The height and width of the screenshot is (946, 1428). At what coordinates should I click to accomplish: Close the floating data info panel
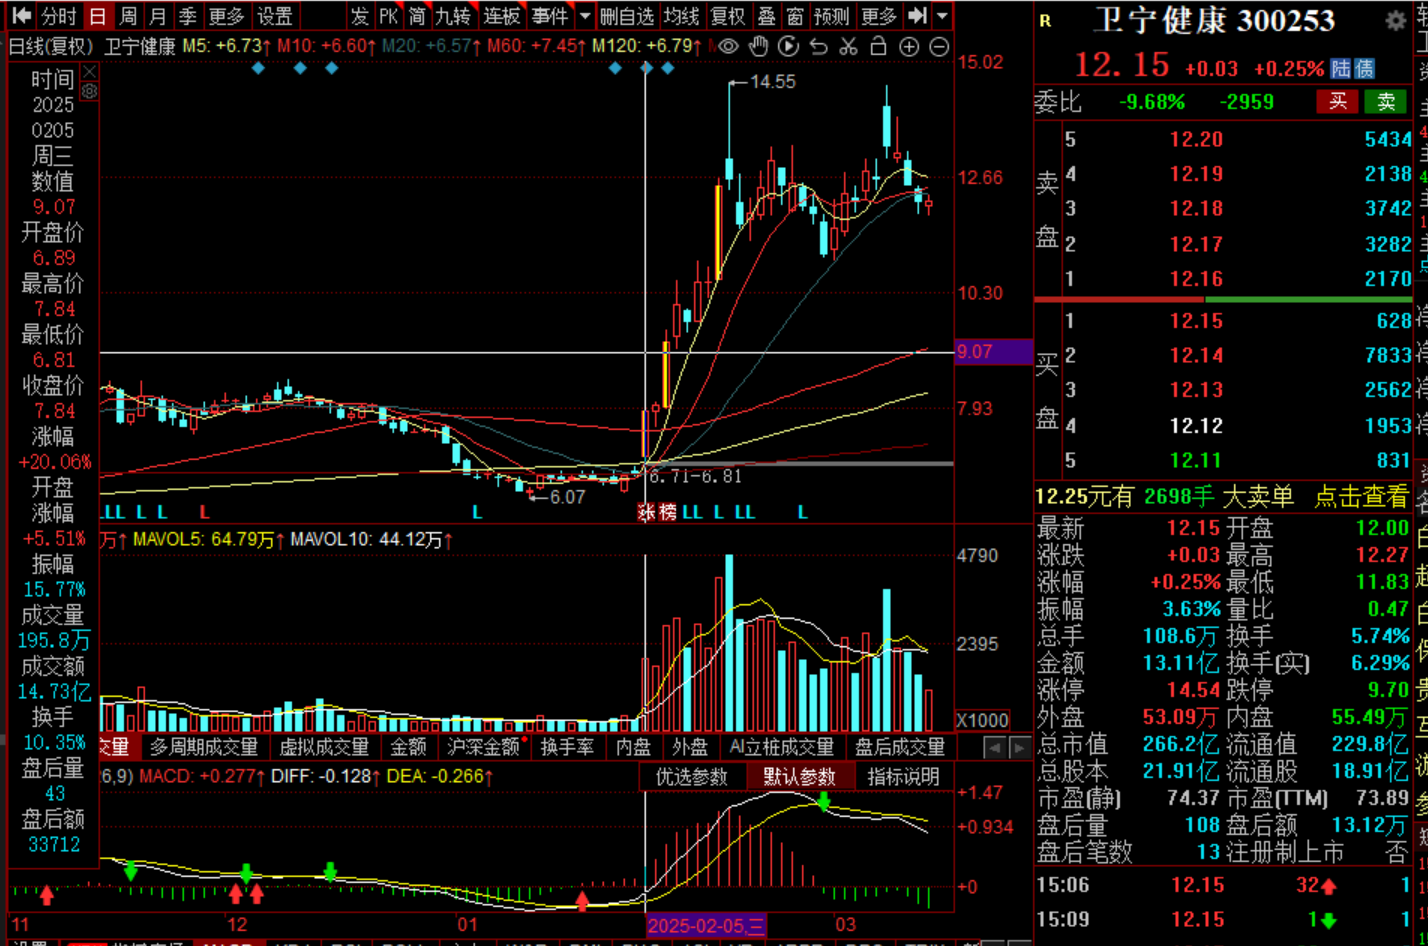tap(89, 72)
